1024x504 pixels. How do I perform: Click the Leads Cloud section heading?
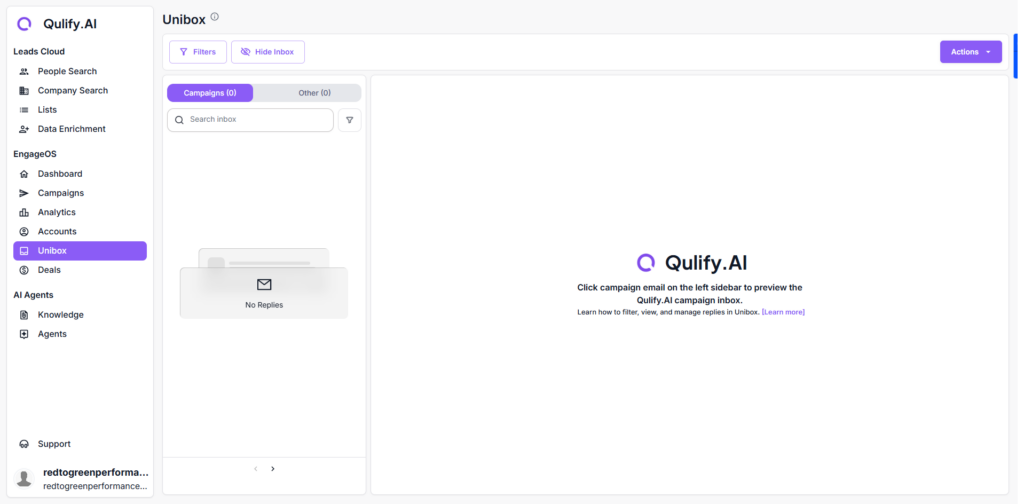tap(39, 52)
